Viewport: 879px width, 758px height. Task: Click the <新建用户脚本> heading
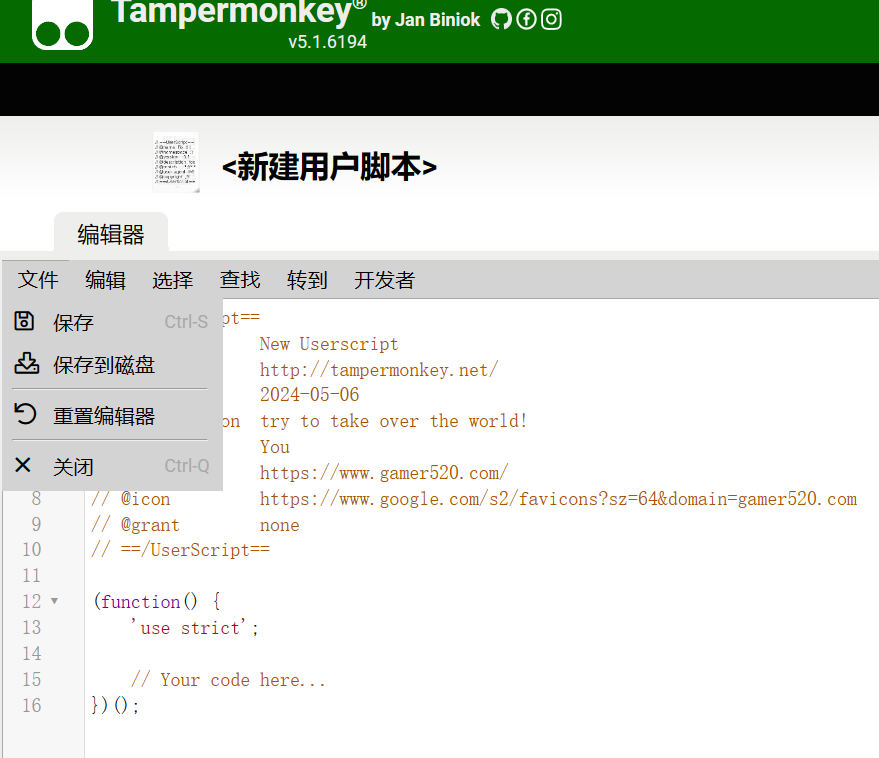[329, 167]
